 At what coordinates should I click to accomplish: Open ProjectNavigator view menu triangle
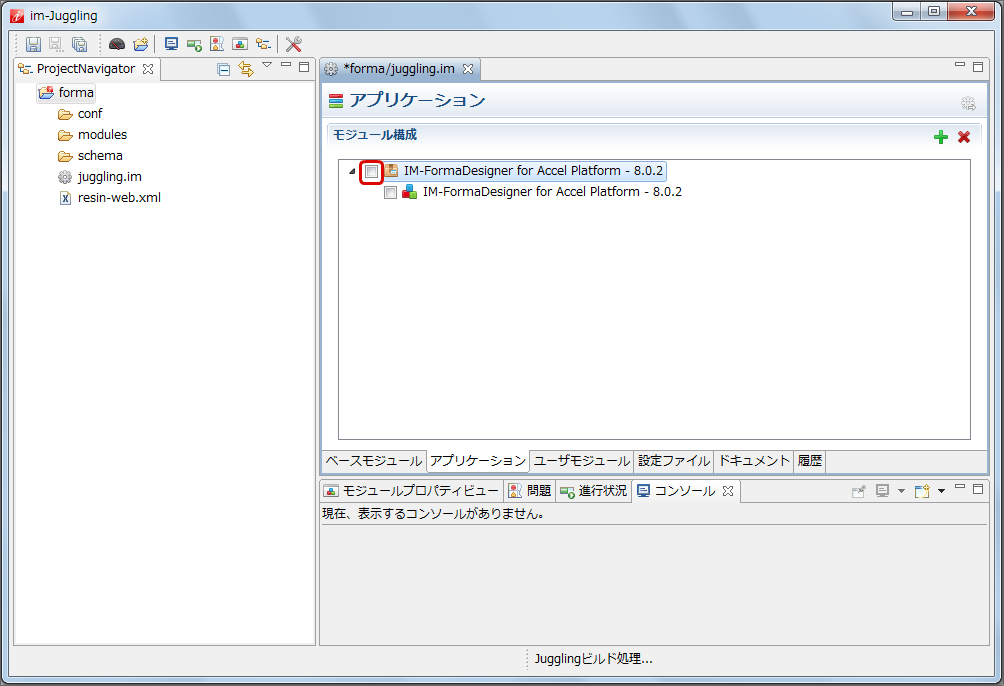pyautogui.click(x=267, y=65)
